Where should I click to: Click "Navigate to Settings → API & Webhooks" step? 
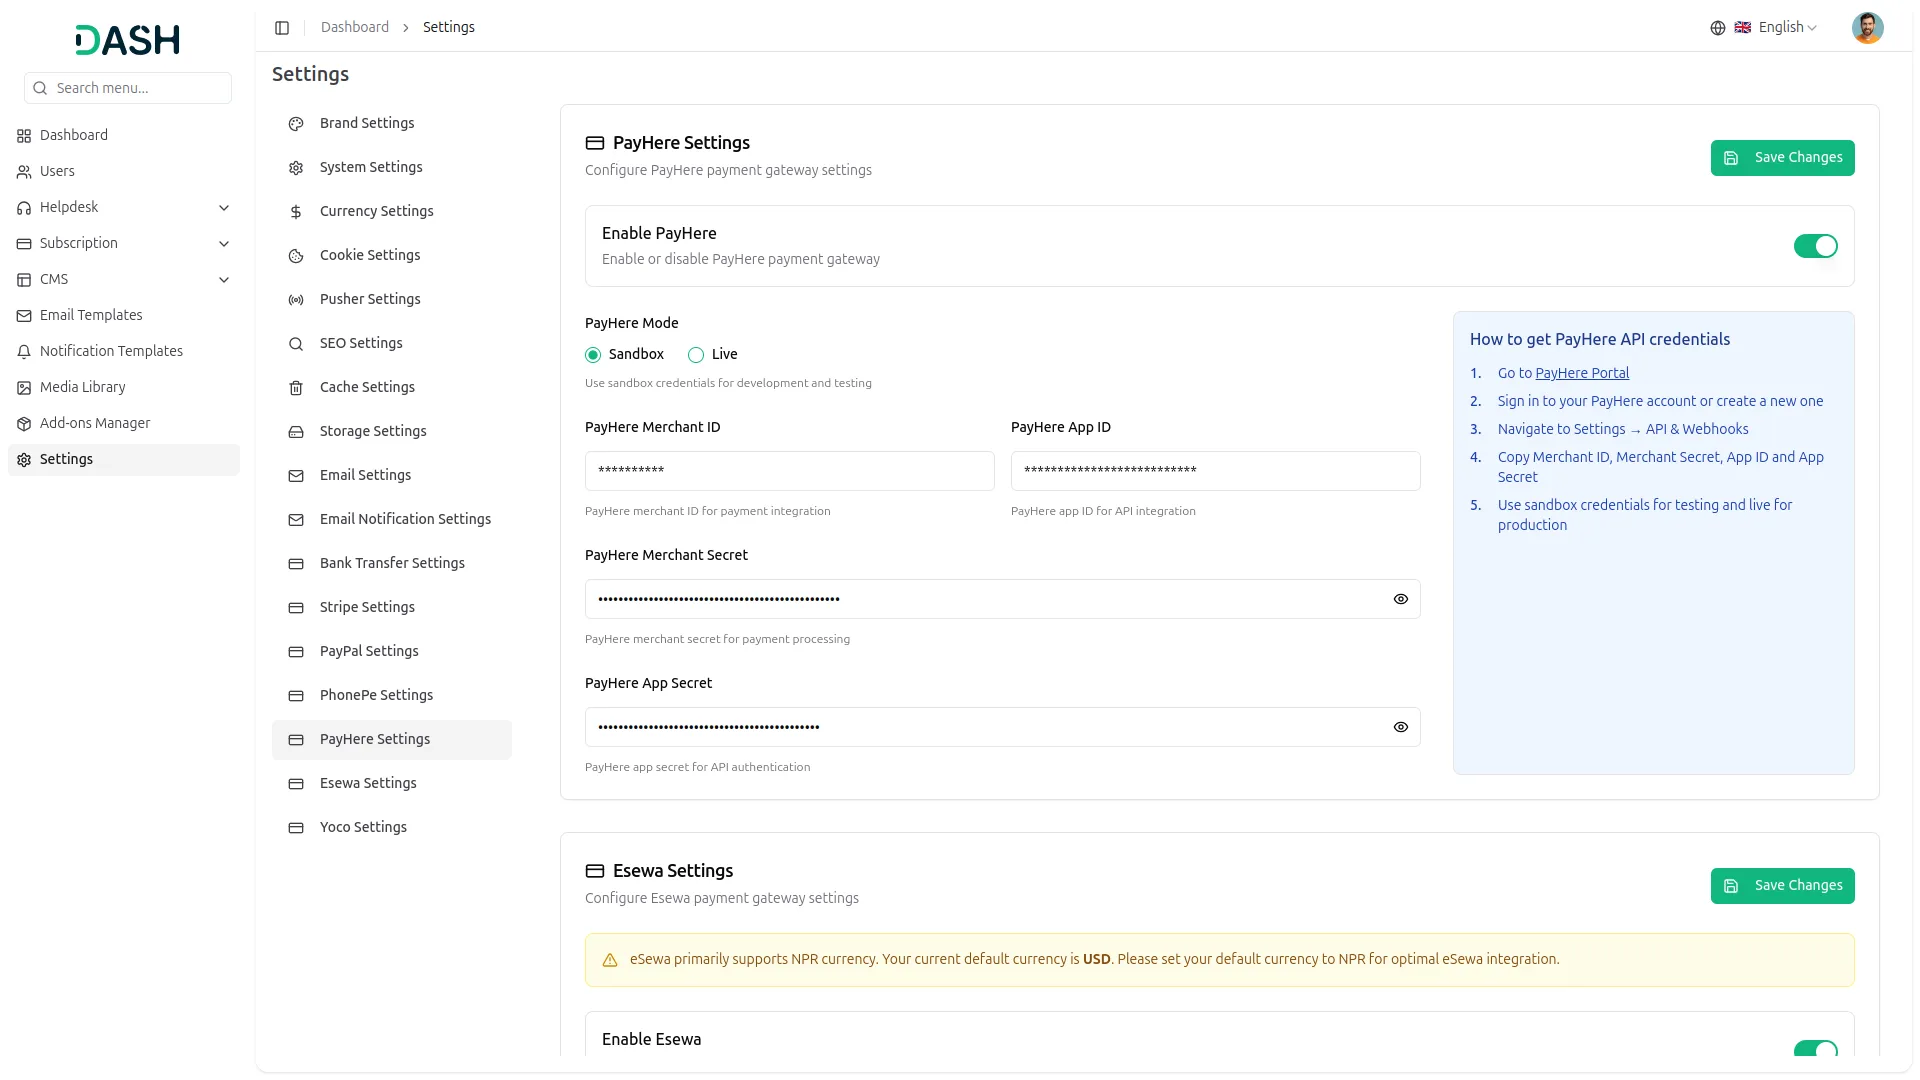coord(1623,429)
